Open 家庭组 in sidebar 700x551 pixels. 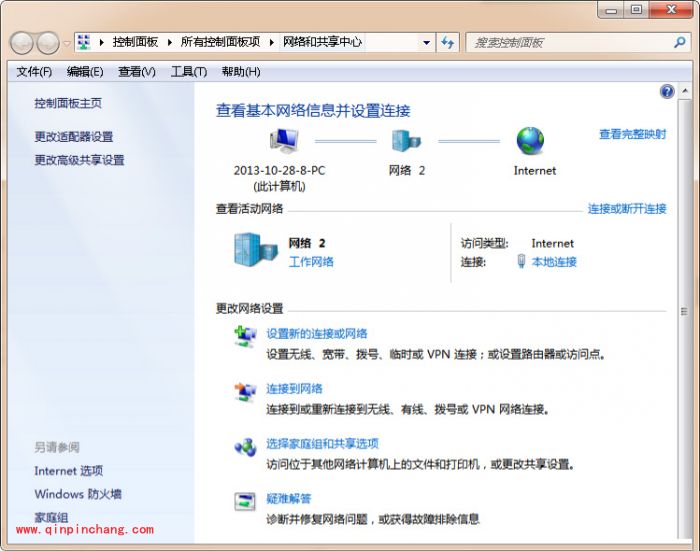pos(51,517)
